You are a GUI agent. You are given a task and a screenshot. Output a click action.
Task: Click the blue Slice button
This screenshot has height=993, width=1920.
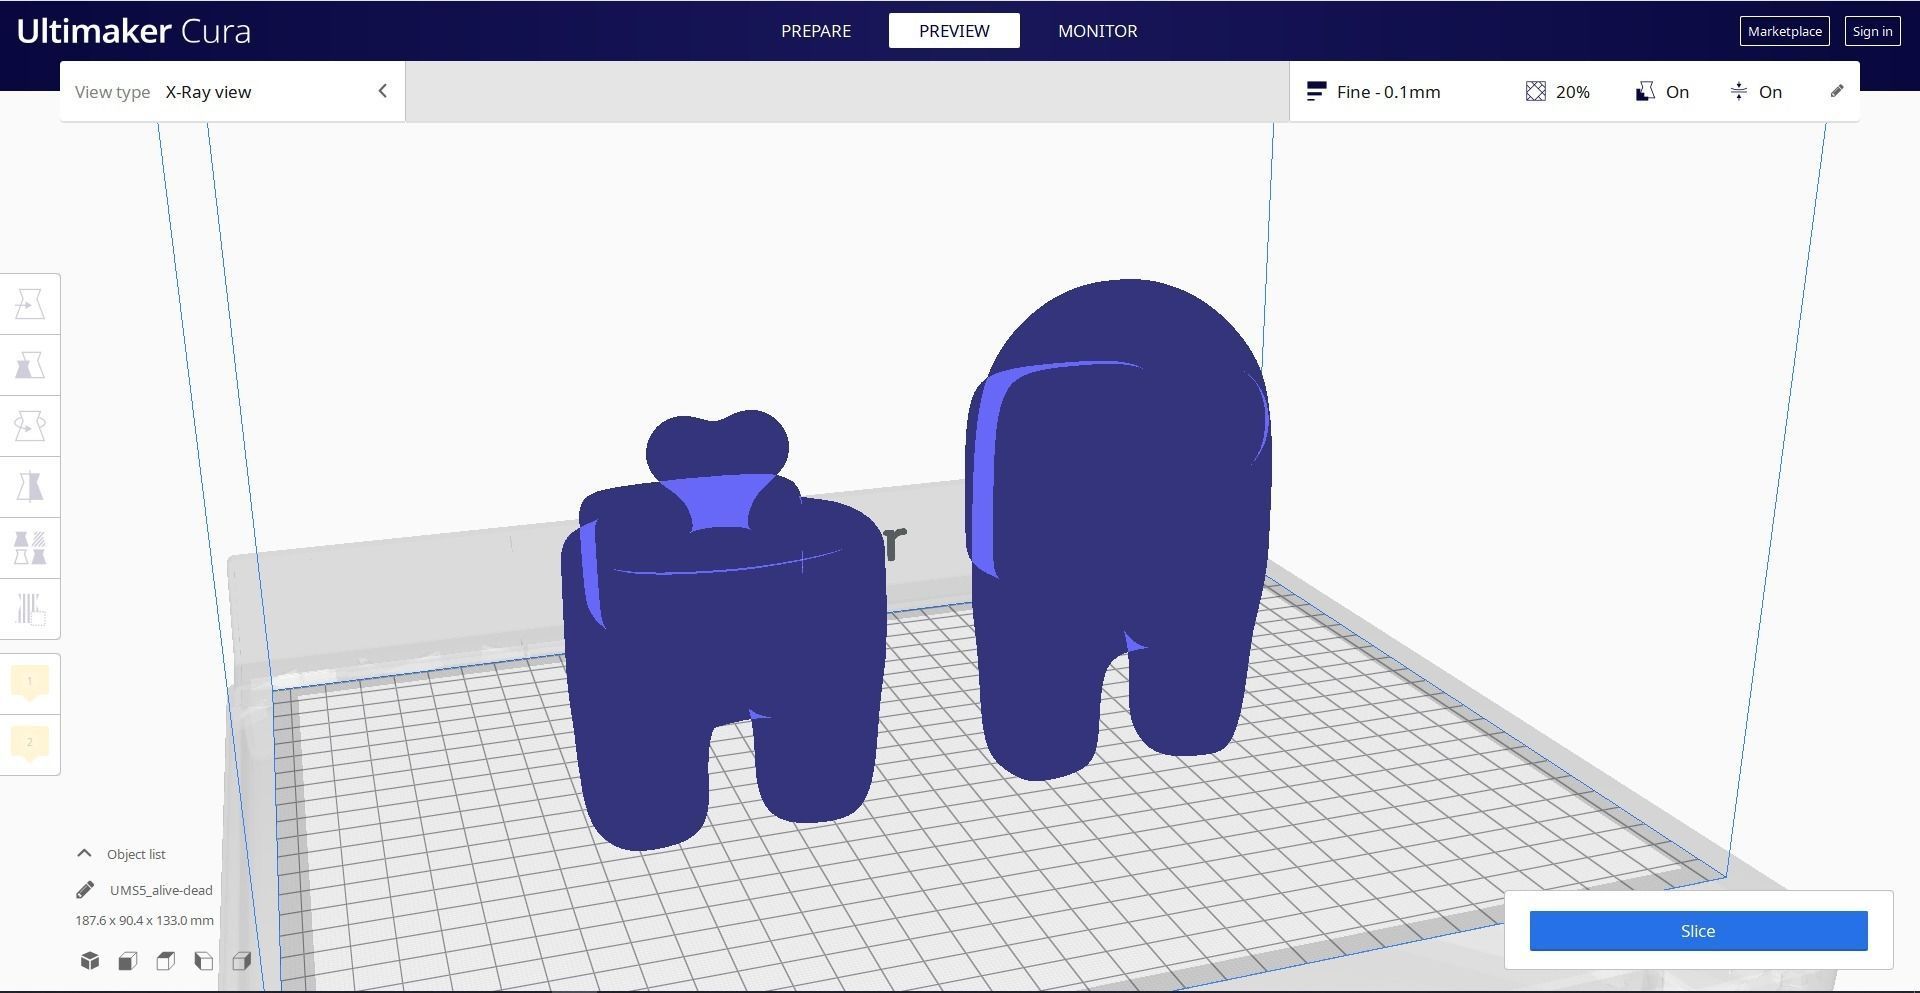[1698, 931]
